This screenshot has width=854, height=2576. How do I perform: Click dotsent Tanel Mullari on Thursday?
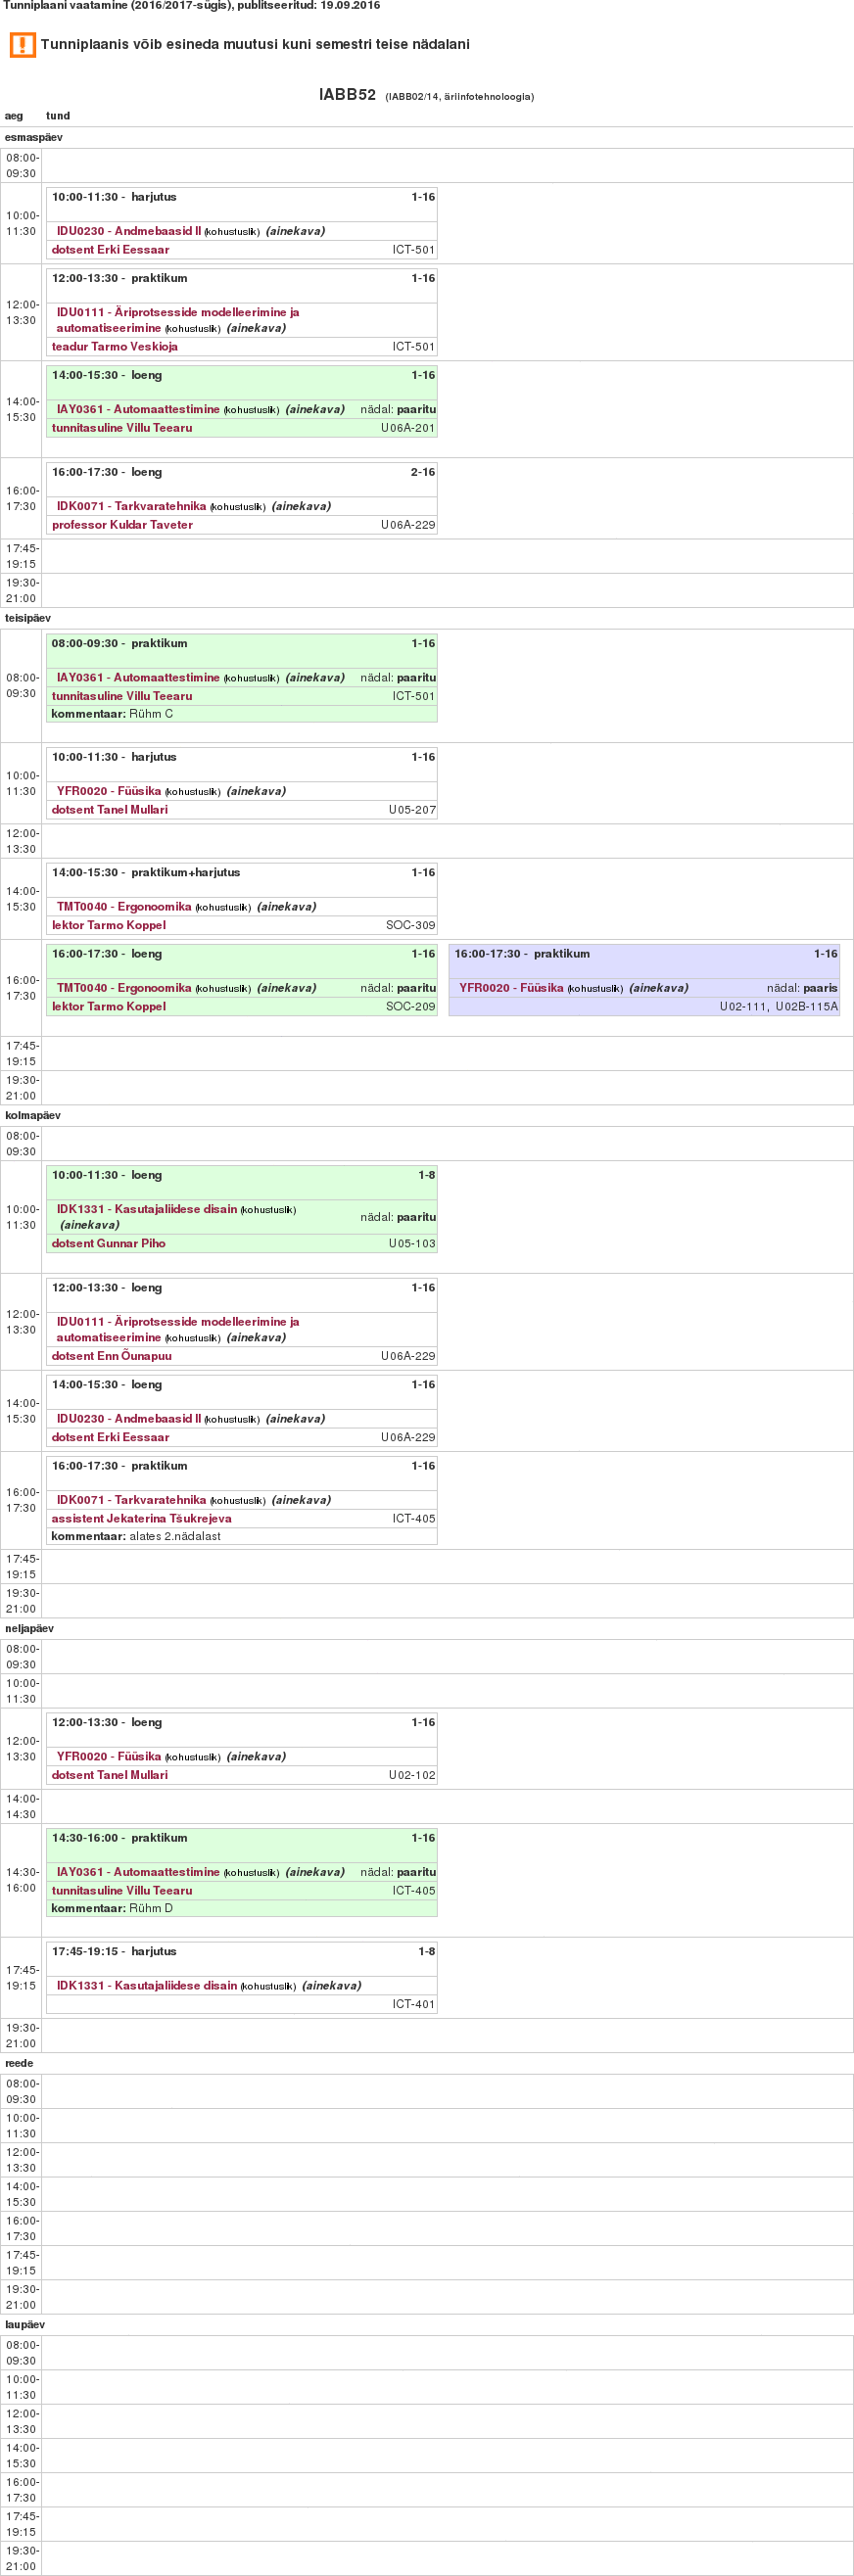coord(109,1775)
